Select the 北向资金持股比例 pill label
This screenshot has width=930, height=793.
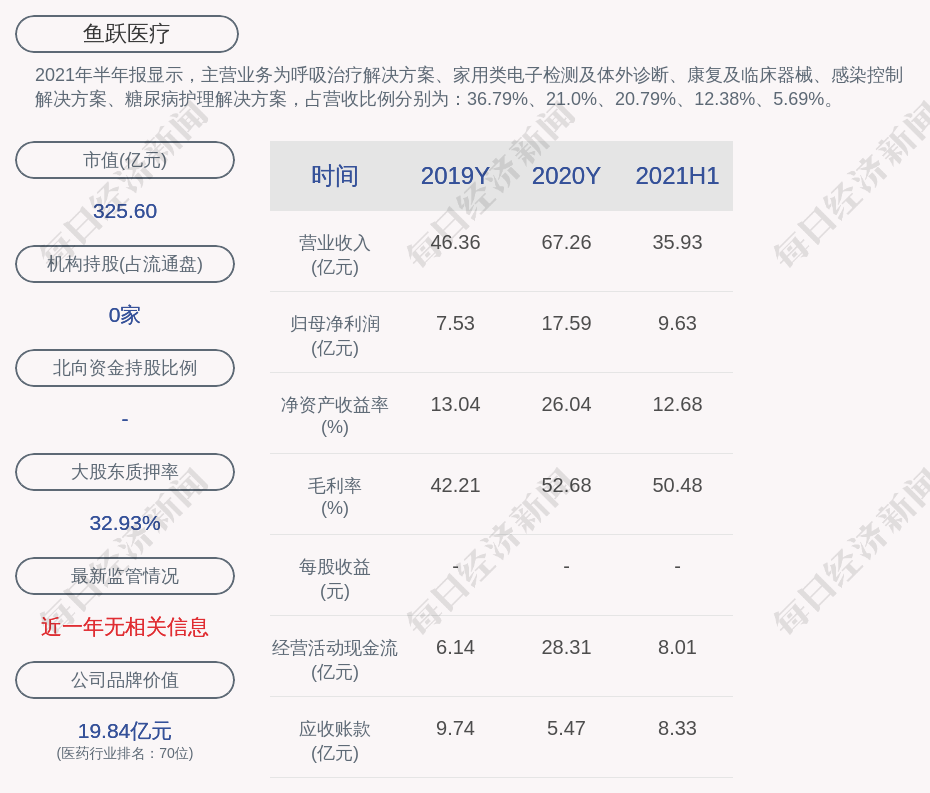[x=125, y=368]
